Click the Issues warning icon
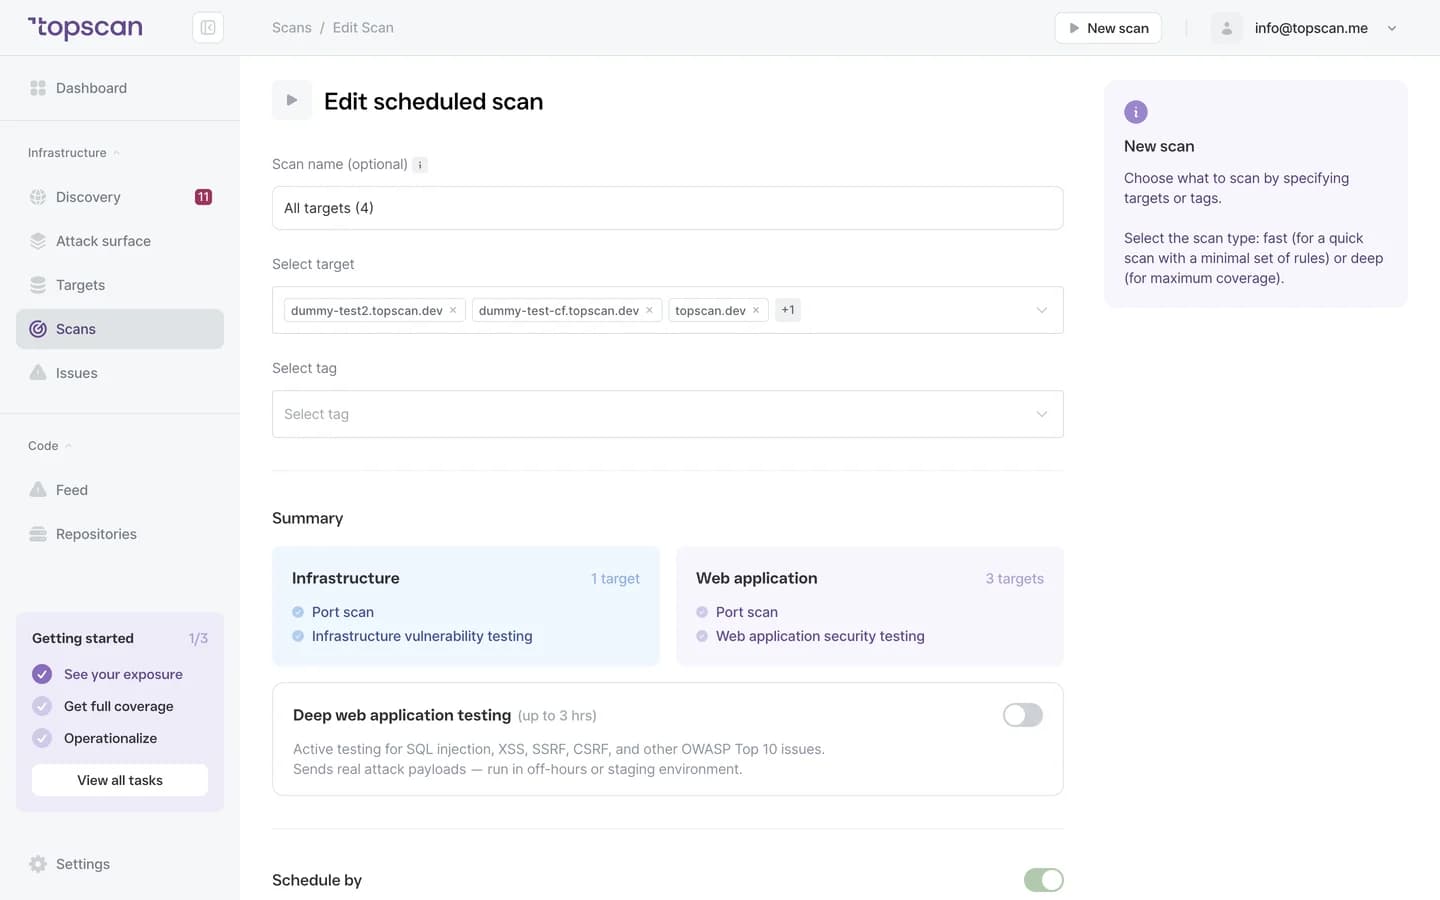The width and height of the screenshot is (1440, 900). coord(38,373)
